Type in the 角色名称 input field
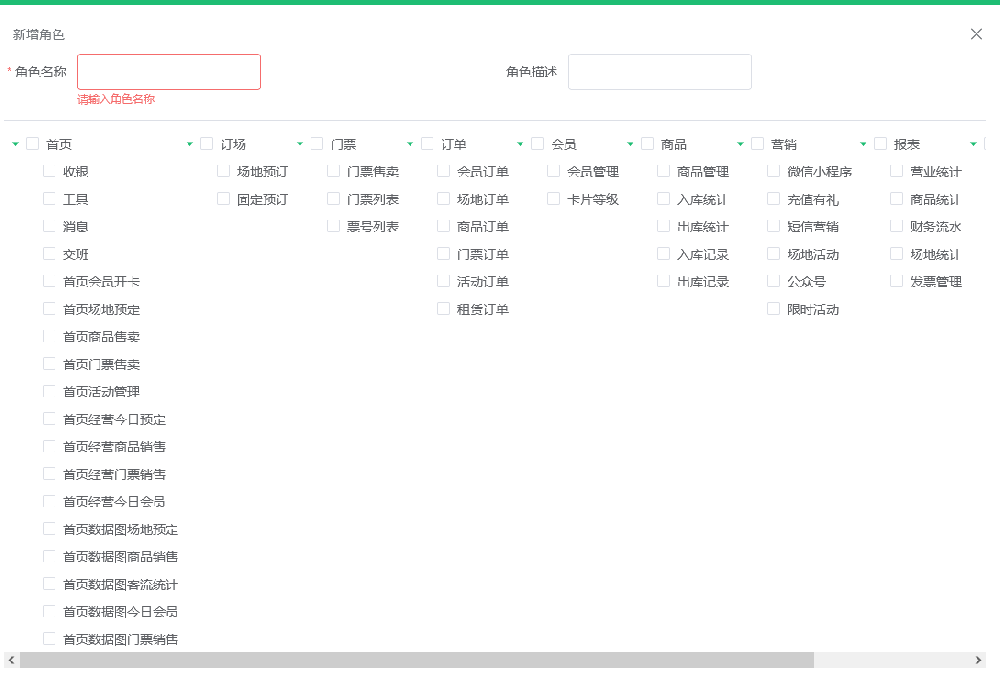Image resolution: width=1000 pixels, height=673 pixels. tap(169, 72)
